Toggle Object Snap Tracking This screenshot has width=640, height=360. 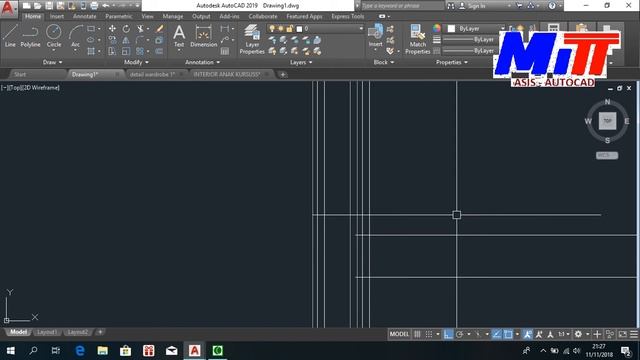point(497,334)
